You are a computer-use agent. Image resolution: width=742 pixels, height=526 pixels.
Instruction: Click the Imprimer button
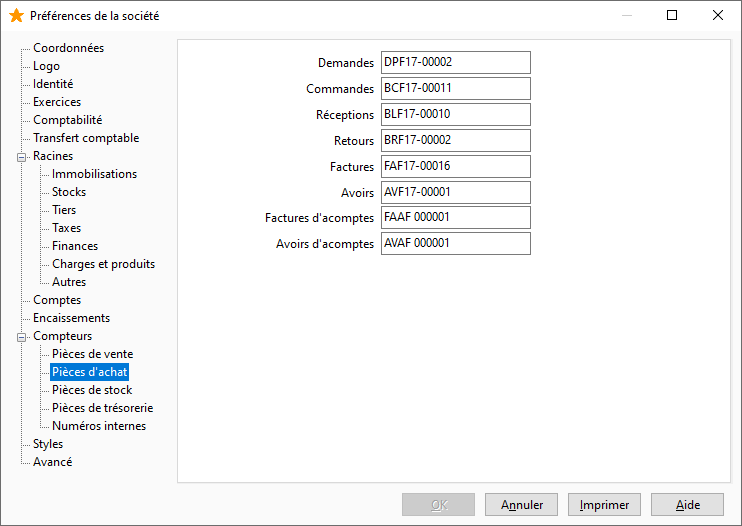tap(604, 505)
